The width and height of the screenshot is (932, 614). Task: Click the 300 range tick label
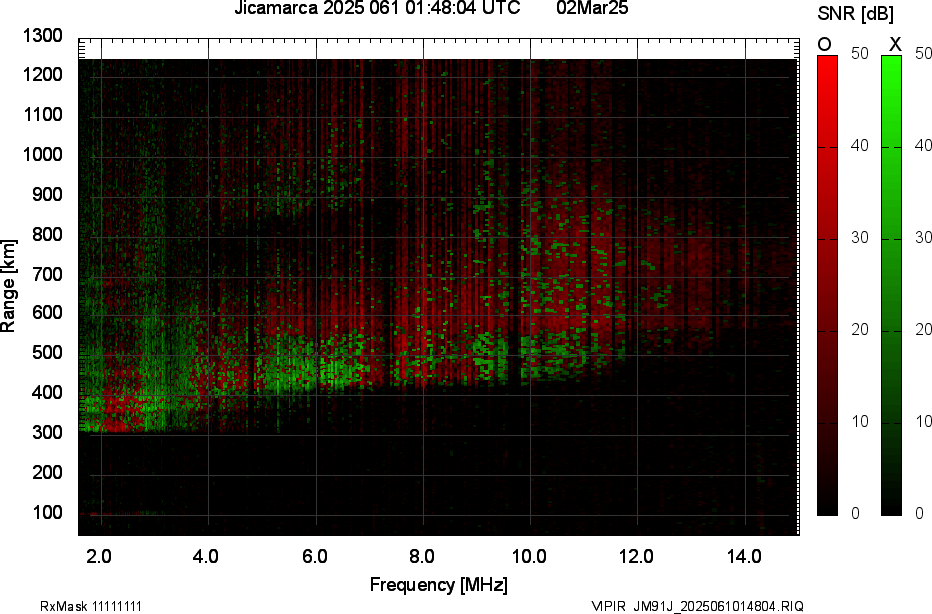pyautogui.click(x=47, y=432)
